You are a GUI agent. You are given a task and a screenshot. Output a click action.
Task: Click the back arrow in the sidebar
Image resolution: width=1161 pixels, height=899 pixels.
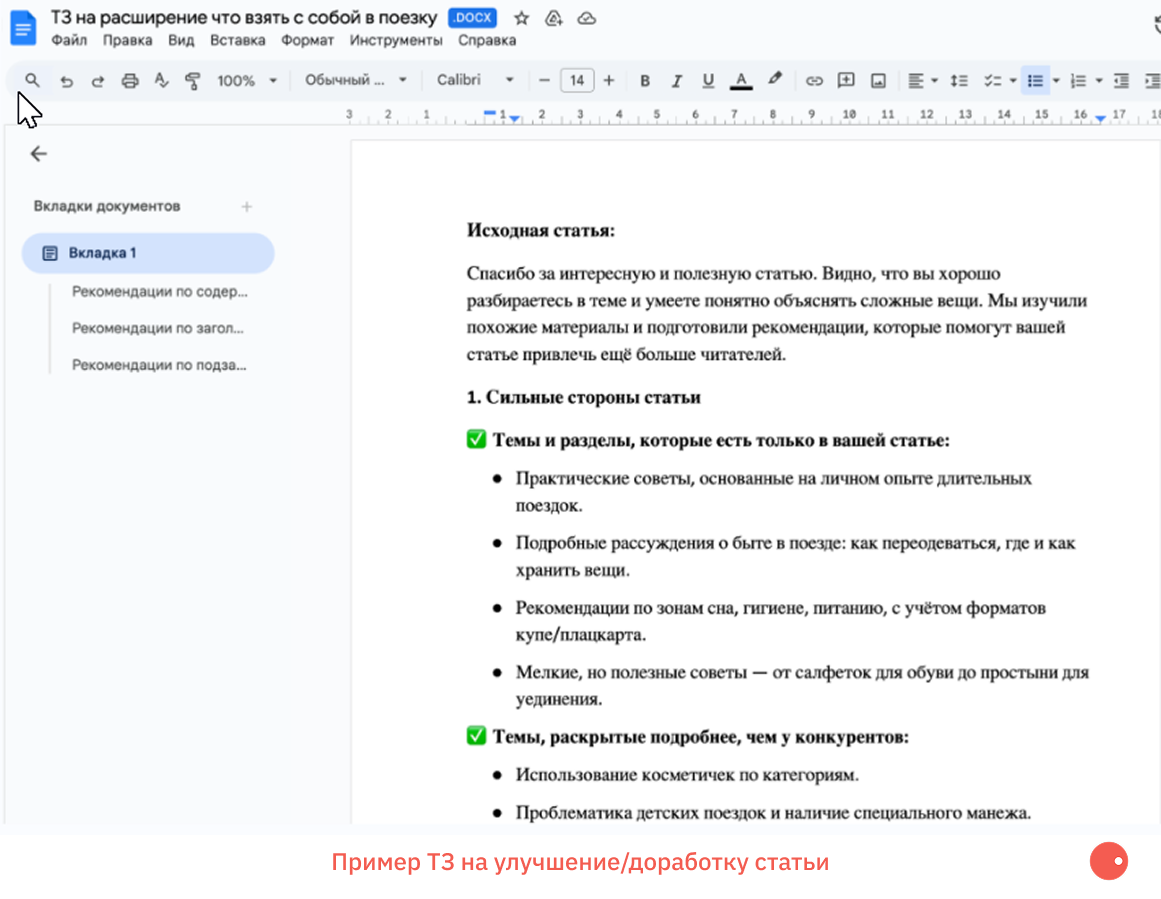[x=39, y=153]
